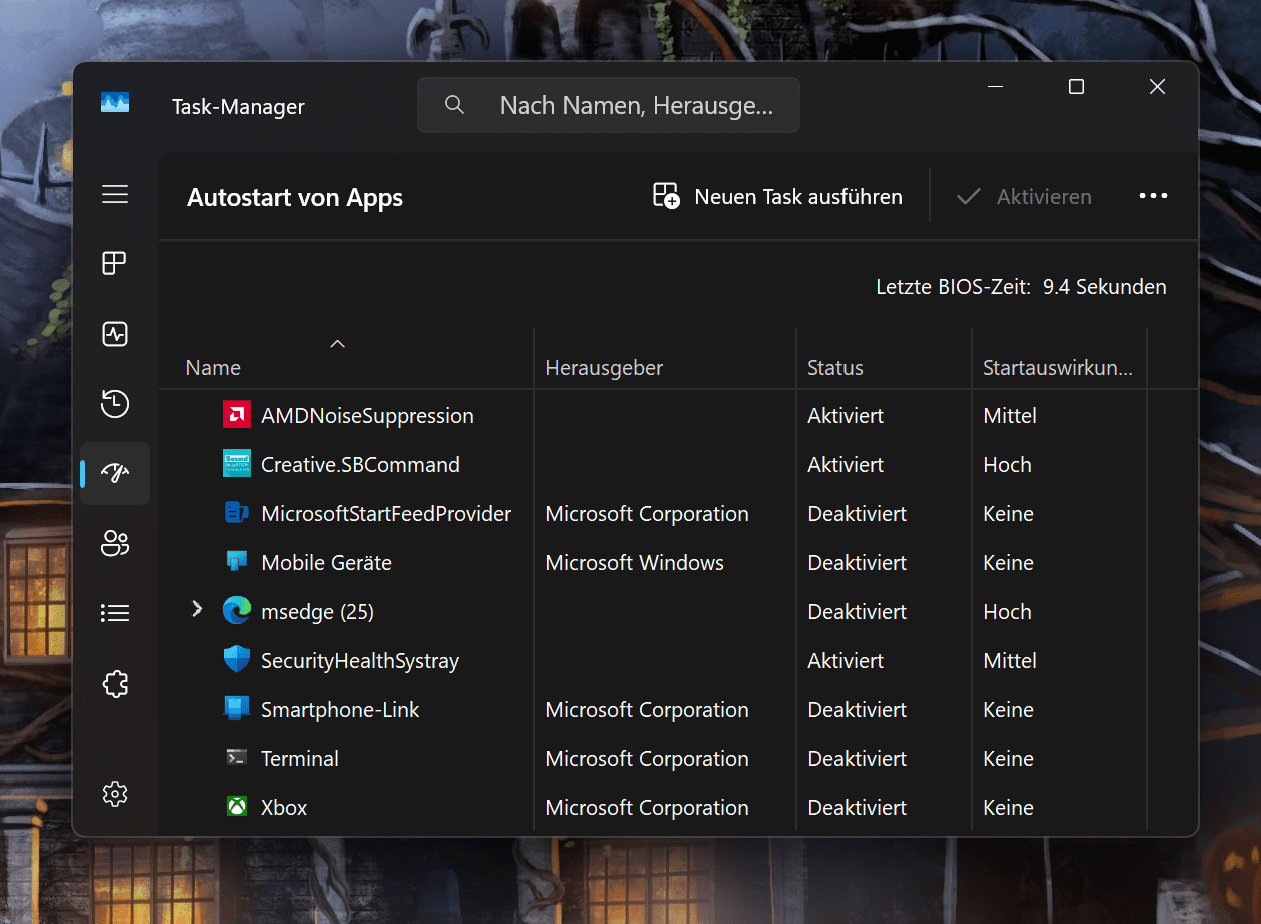Viewport: 1261px width, 924px height.
Task: Select the msedge (25) entry name
Action: pos(317,611)
